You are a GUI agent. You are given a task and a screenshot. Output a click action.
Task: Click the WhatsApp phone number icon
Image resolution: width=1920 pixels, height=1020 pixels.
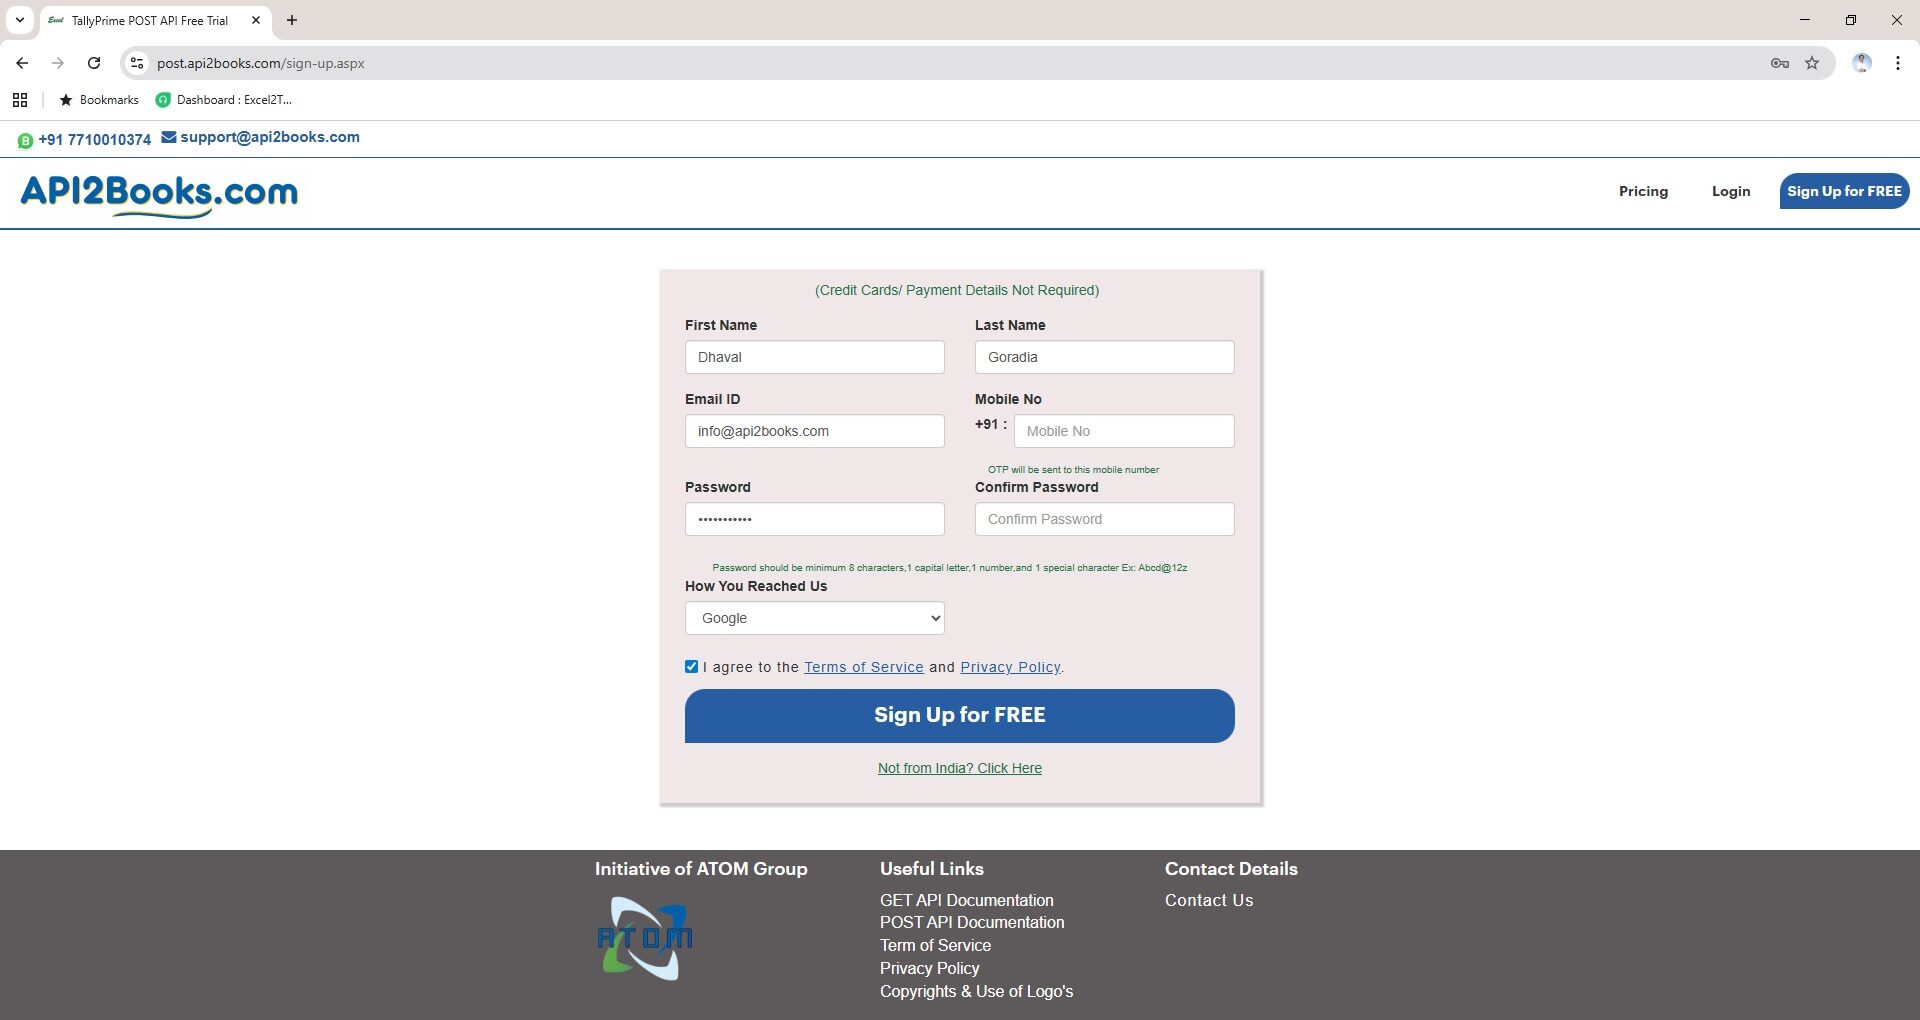click(x=25, y=141)
